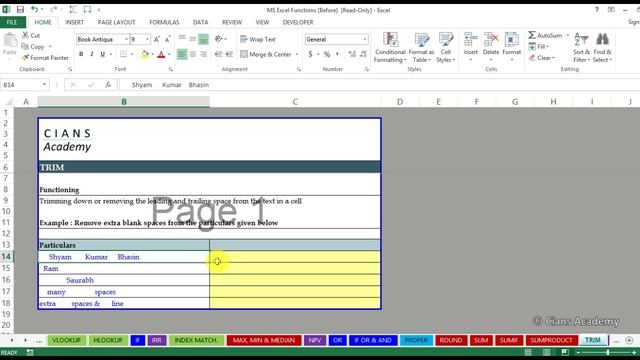Apply the red Font Color A icon
The image size is (640, 360).
click(x=161, y=54)
